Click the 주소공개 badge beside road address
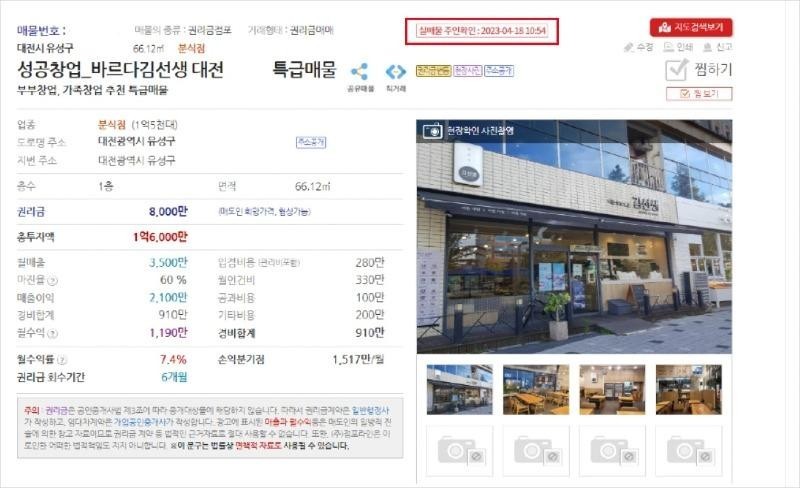This screenshot has width=800, height=488. click(311, 142)
